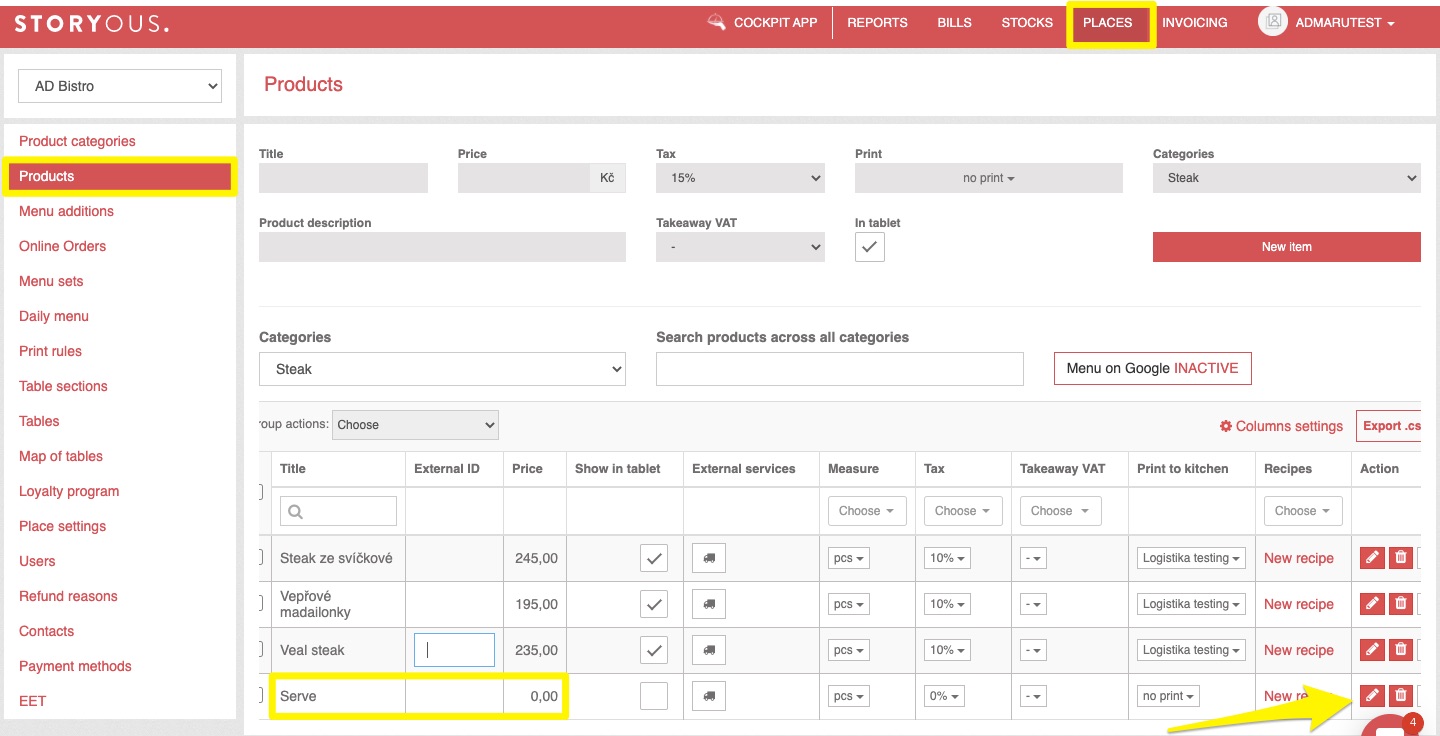Change measure pcs for Veal steak

pyautogui.click(x=848, y=650)
